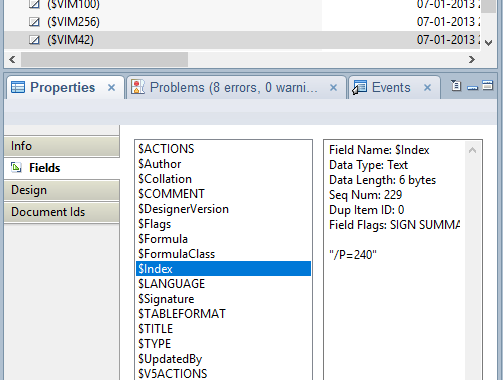Click the Properties tab table icon
The width and height of the screenshot is (503, 380).
coord(18,87)
